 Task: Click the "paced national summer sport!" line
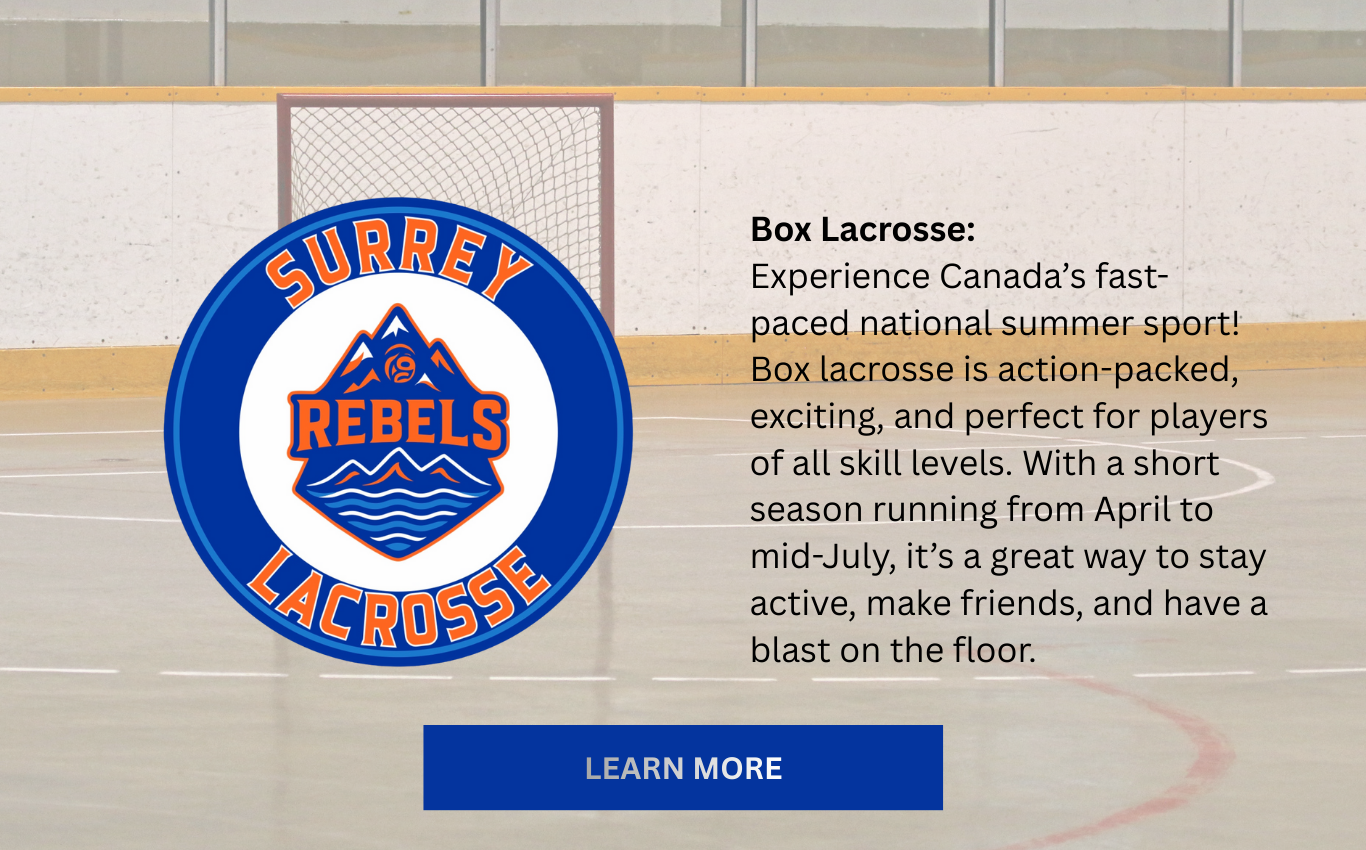(x=997, y=323)
